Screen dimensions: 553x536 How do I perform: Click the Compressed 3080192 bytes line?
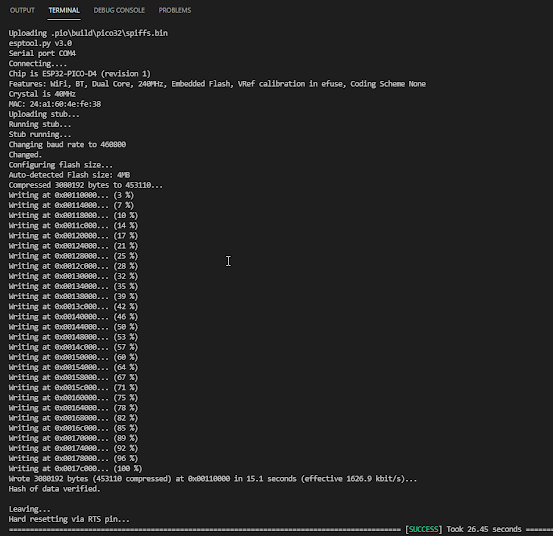pos(86,185)
